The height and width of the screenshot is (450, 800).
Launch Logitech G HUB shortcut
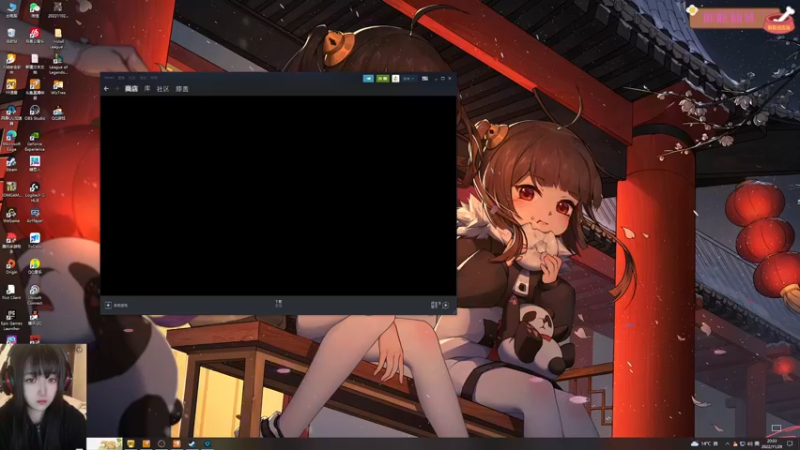(x=35, y=192)
